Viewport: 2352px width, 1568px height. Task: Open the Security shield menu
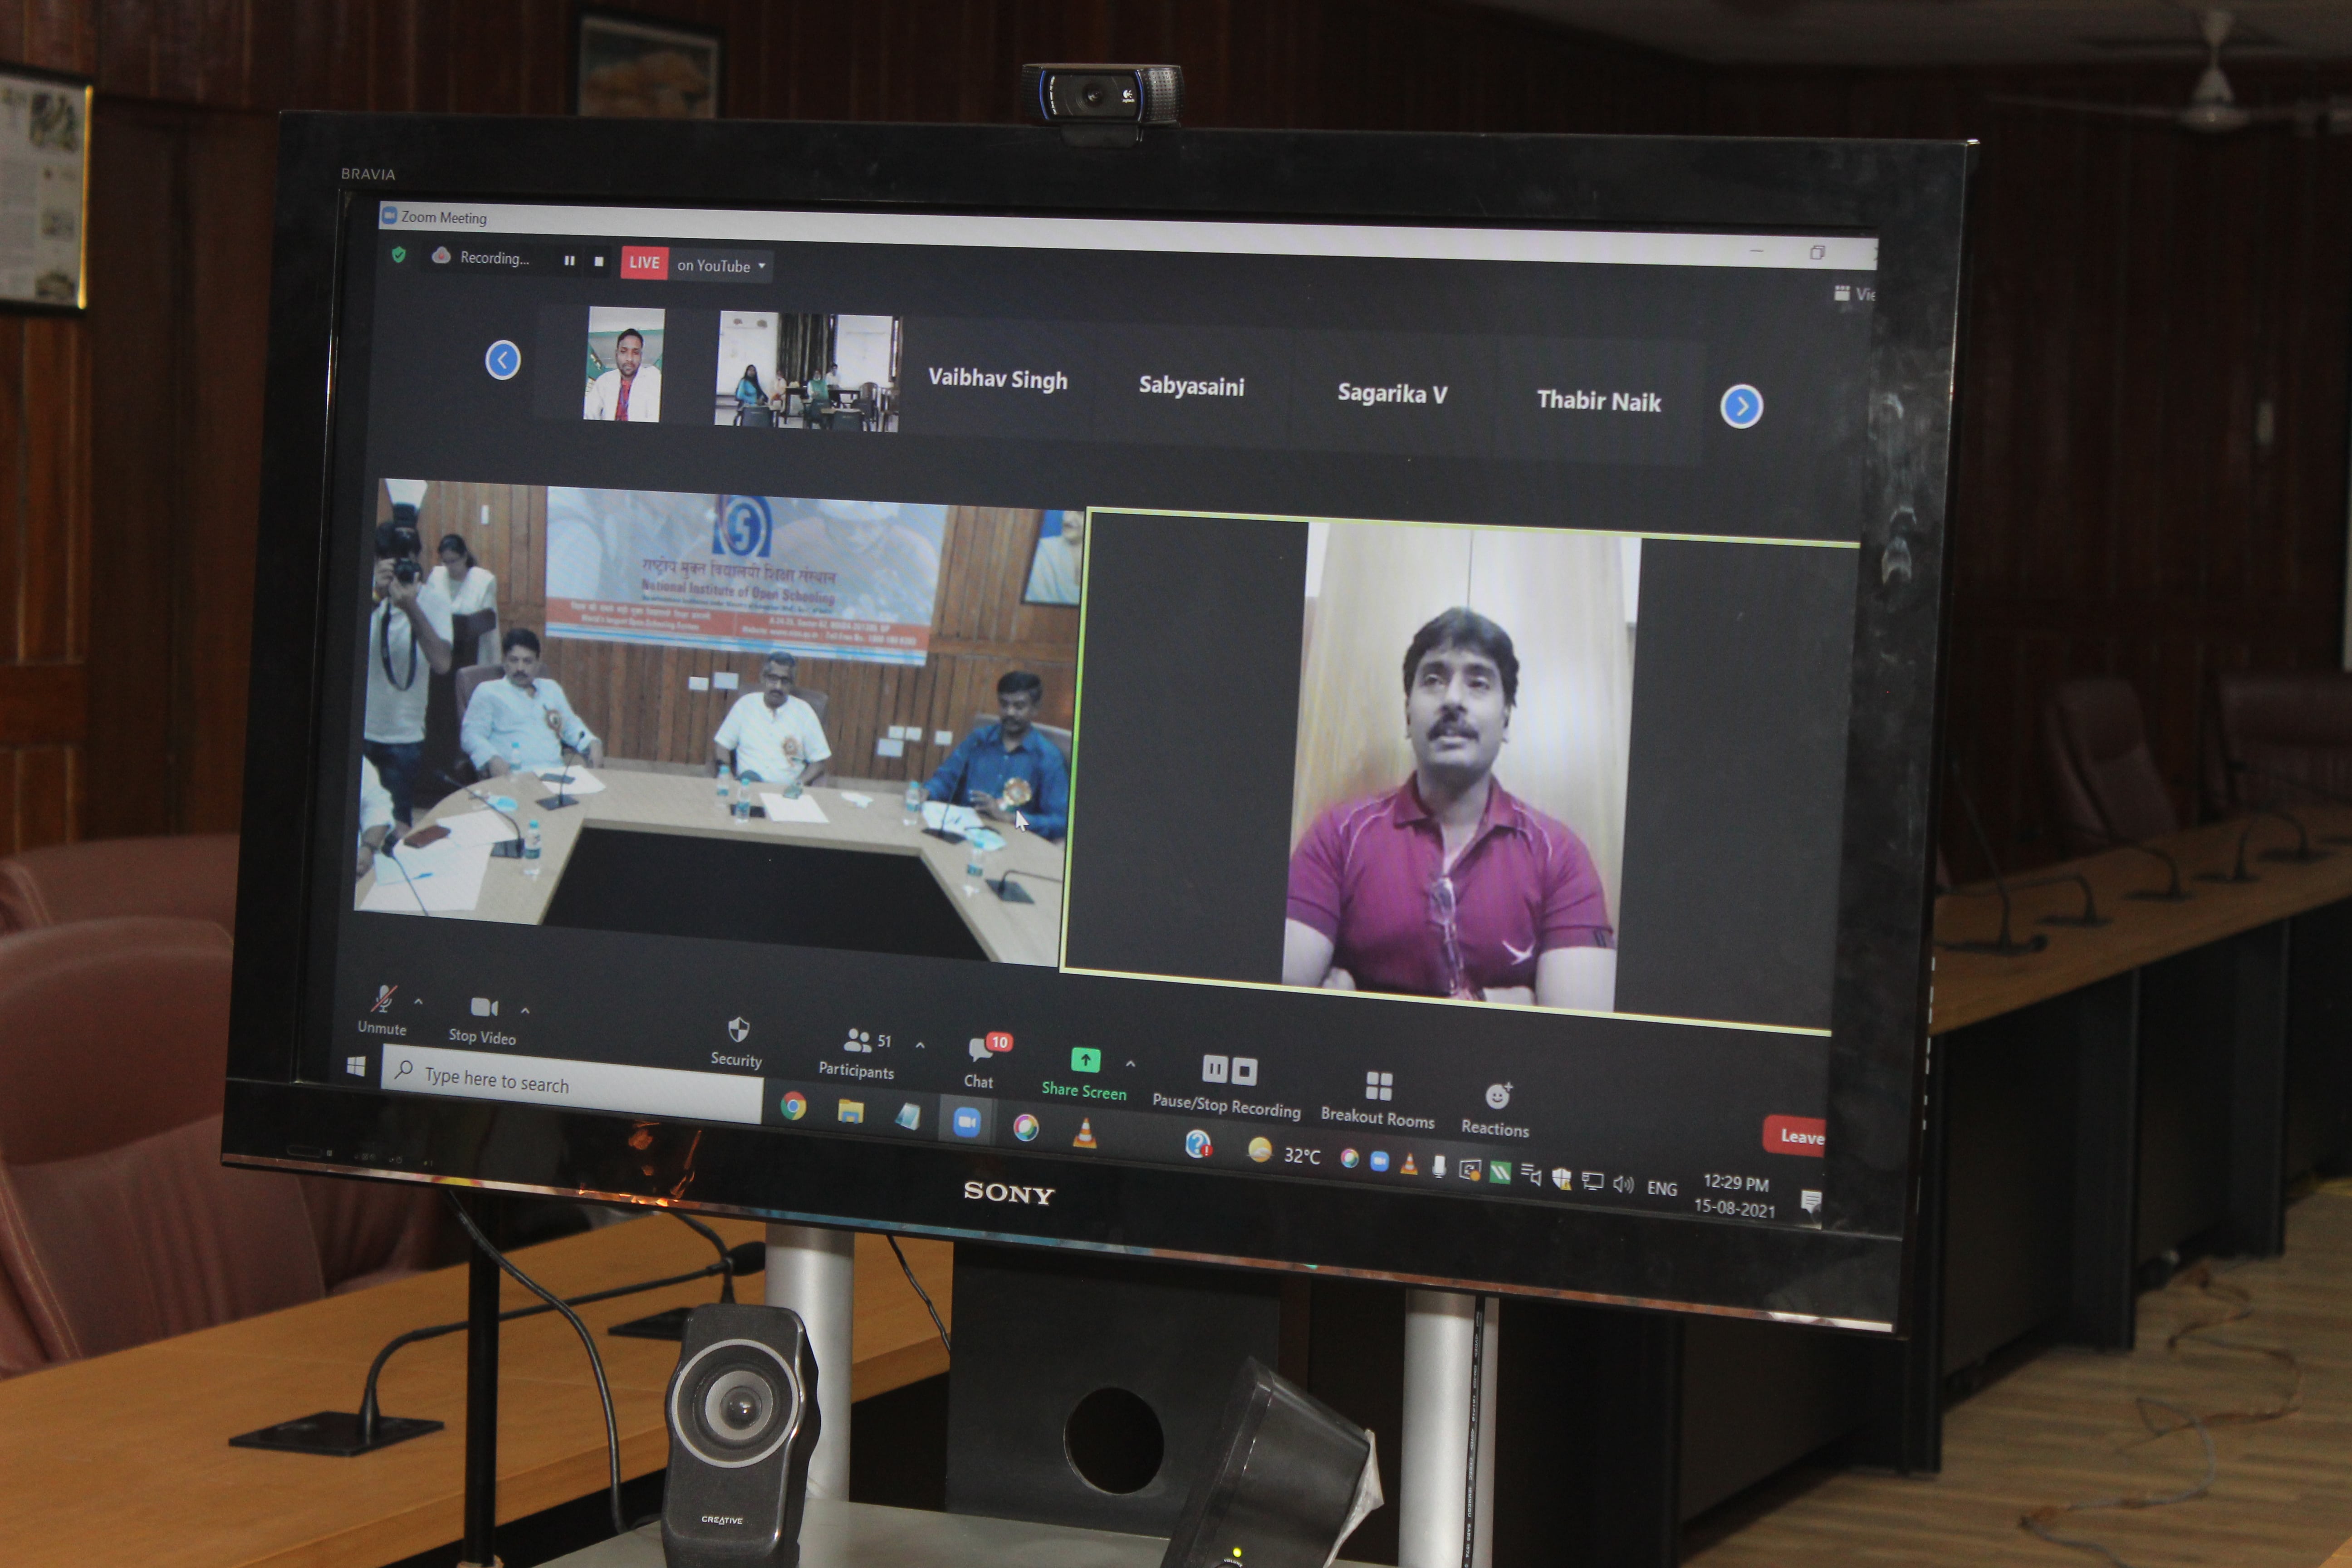[738, 1030]
